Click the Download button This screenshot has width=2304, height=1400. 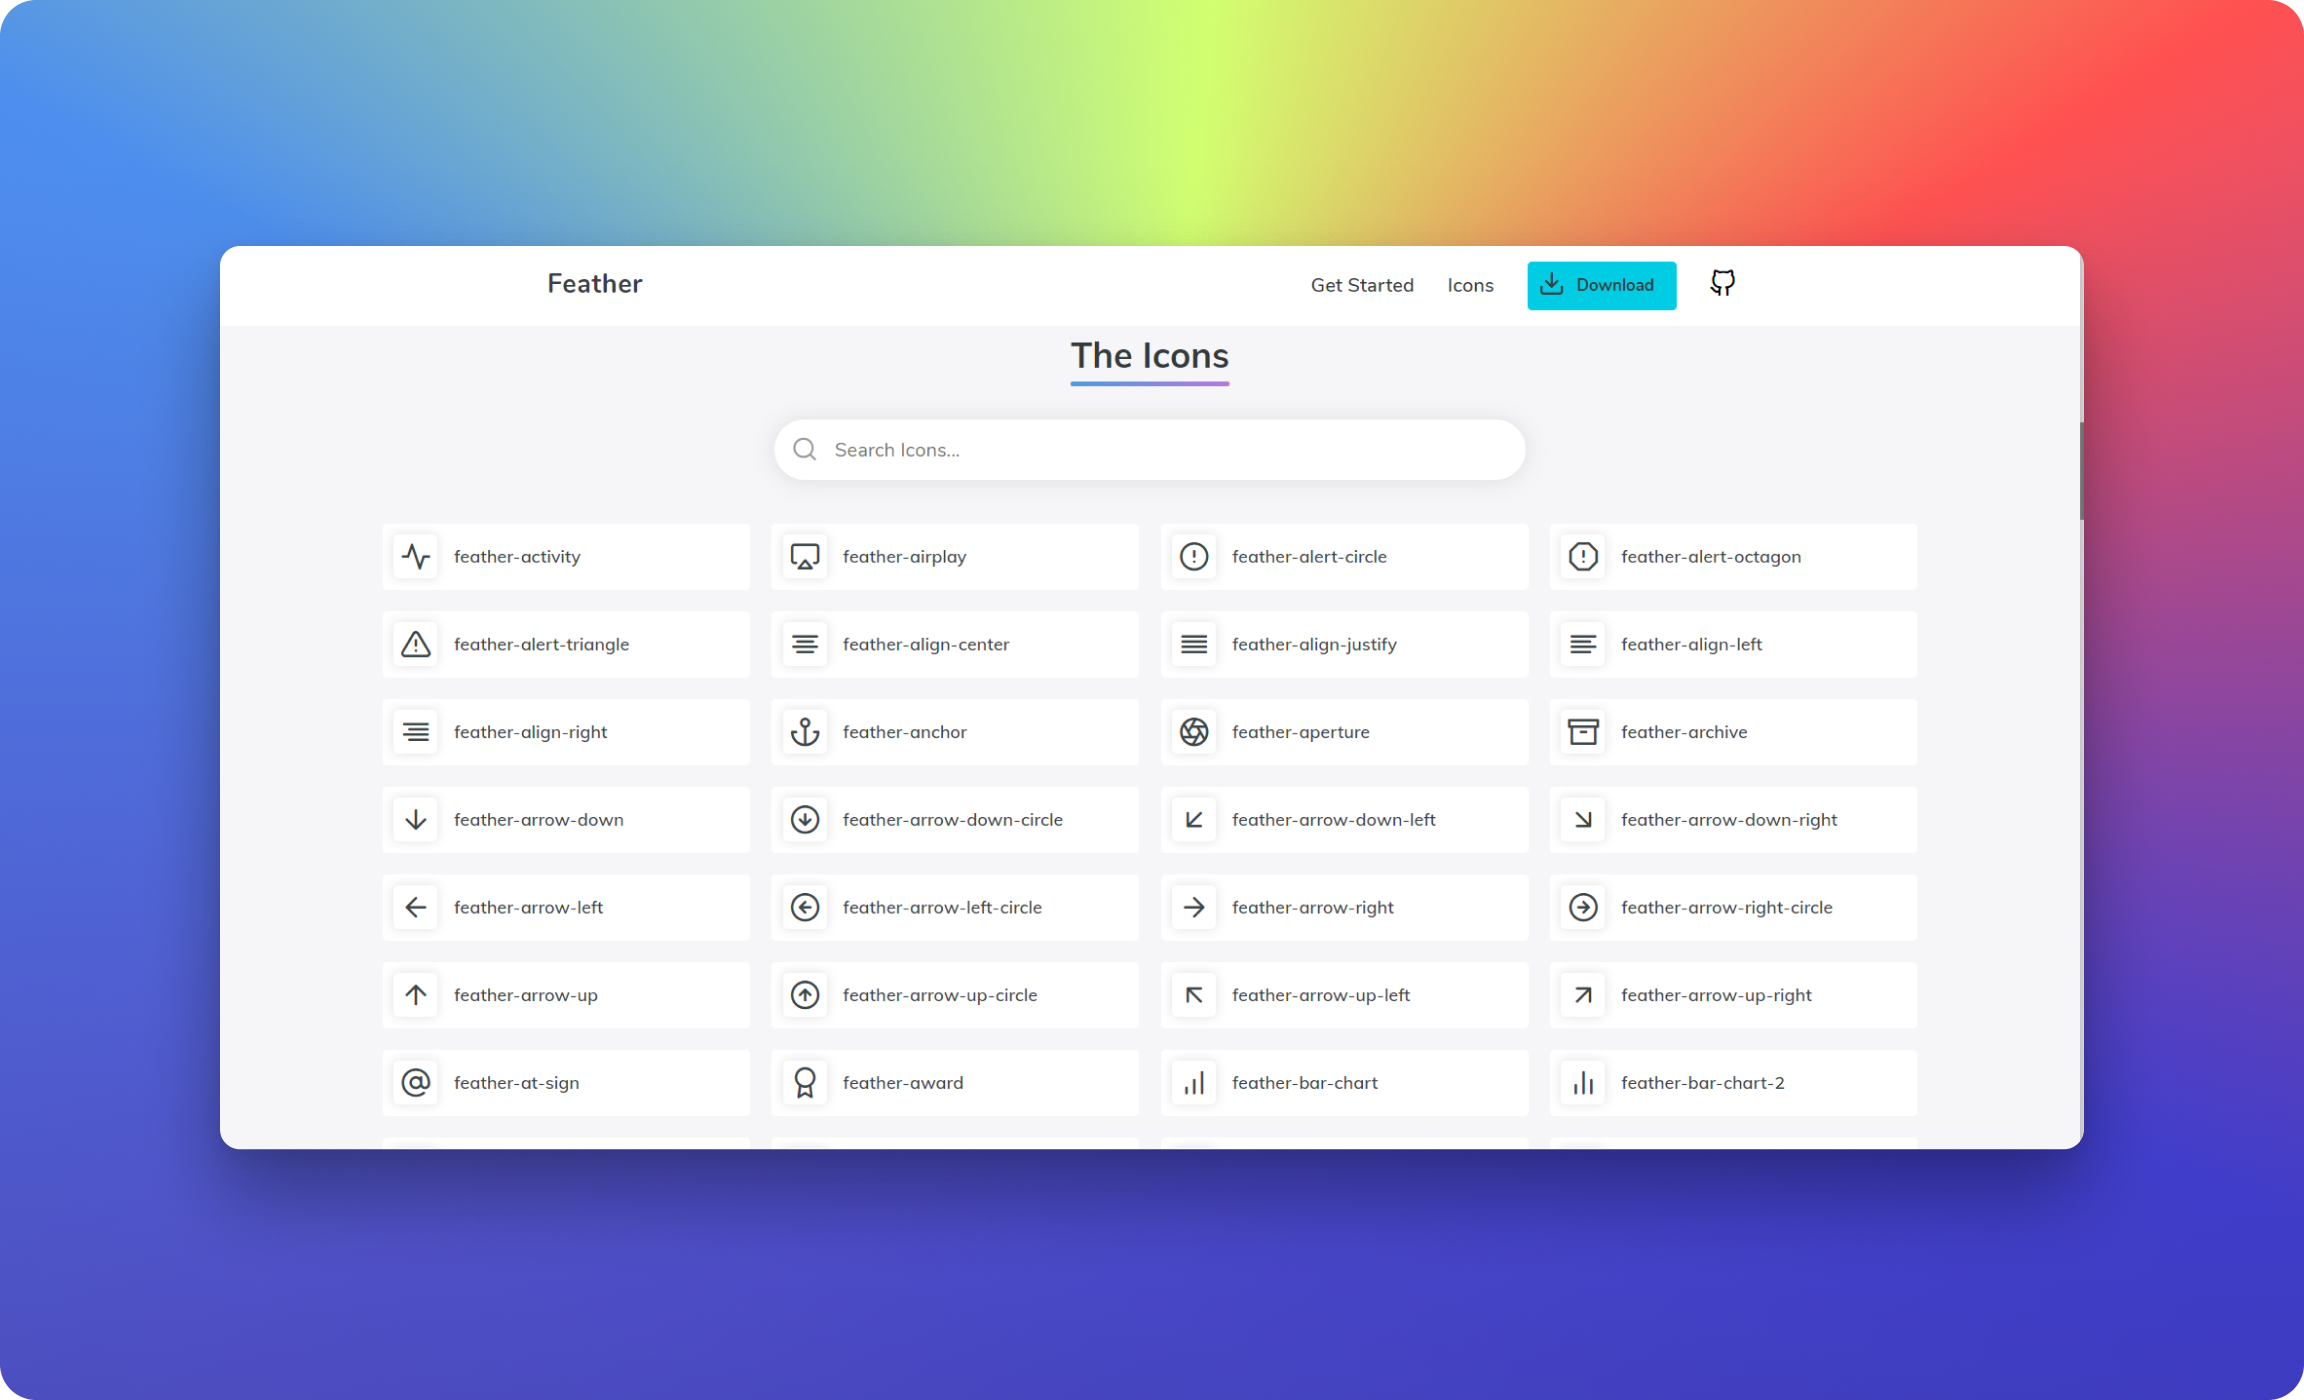(1601, 285)
